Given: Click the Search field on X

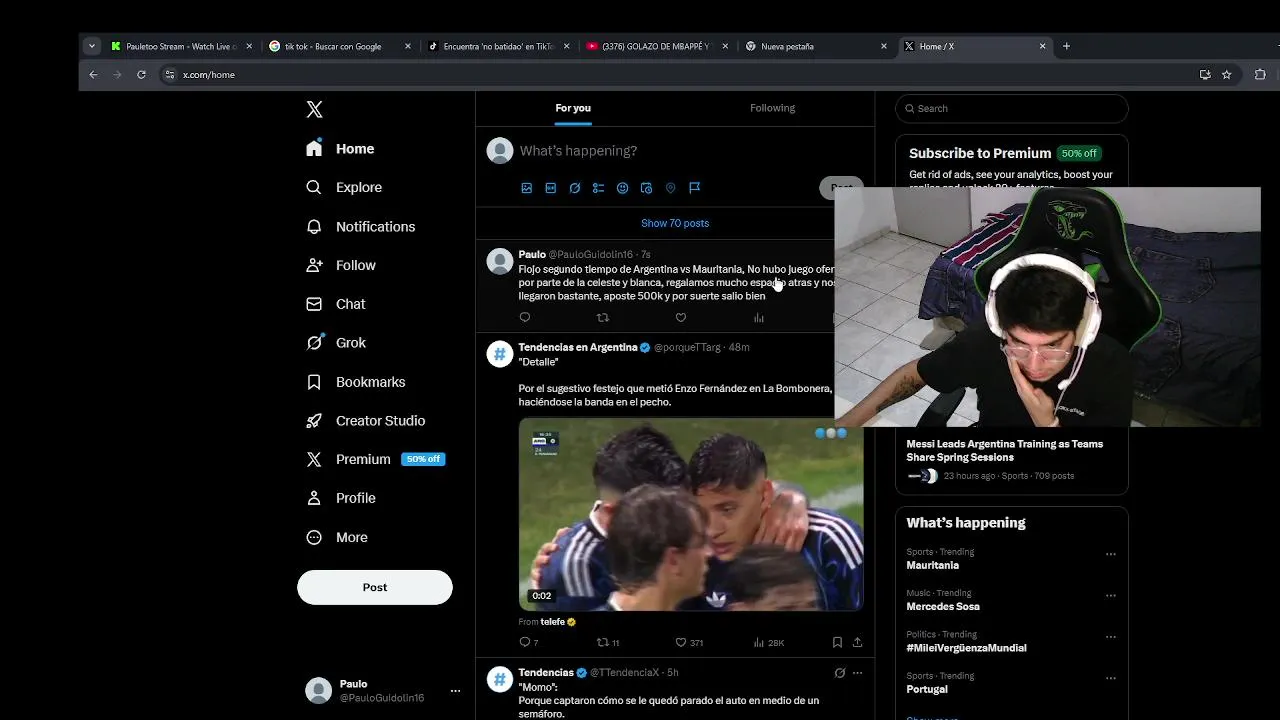Looking at the screenshot, I should coord(1012,108).
